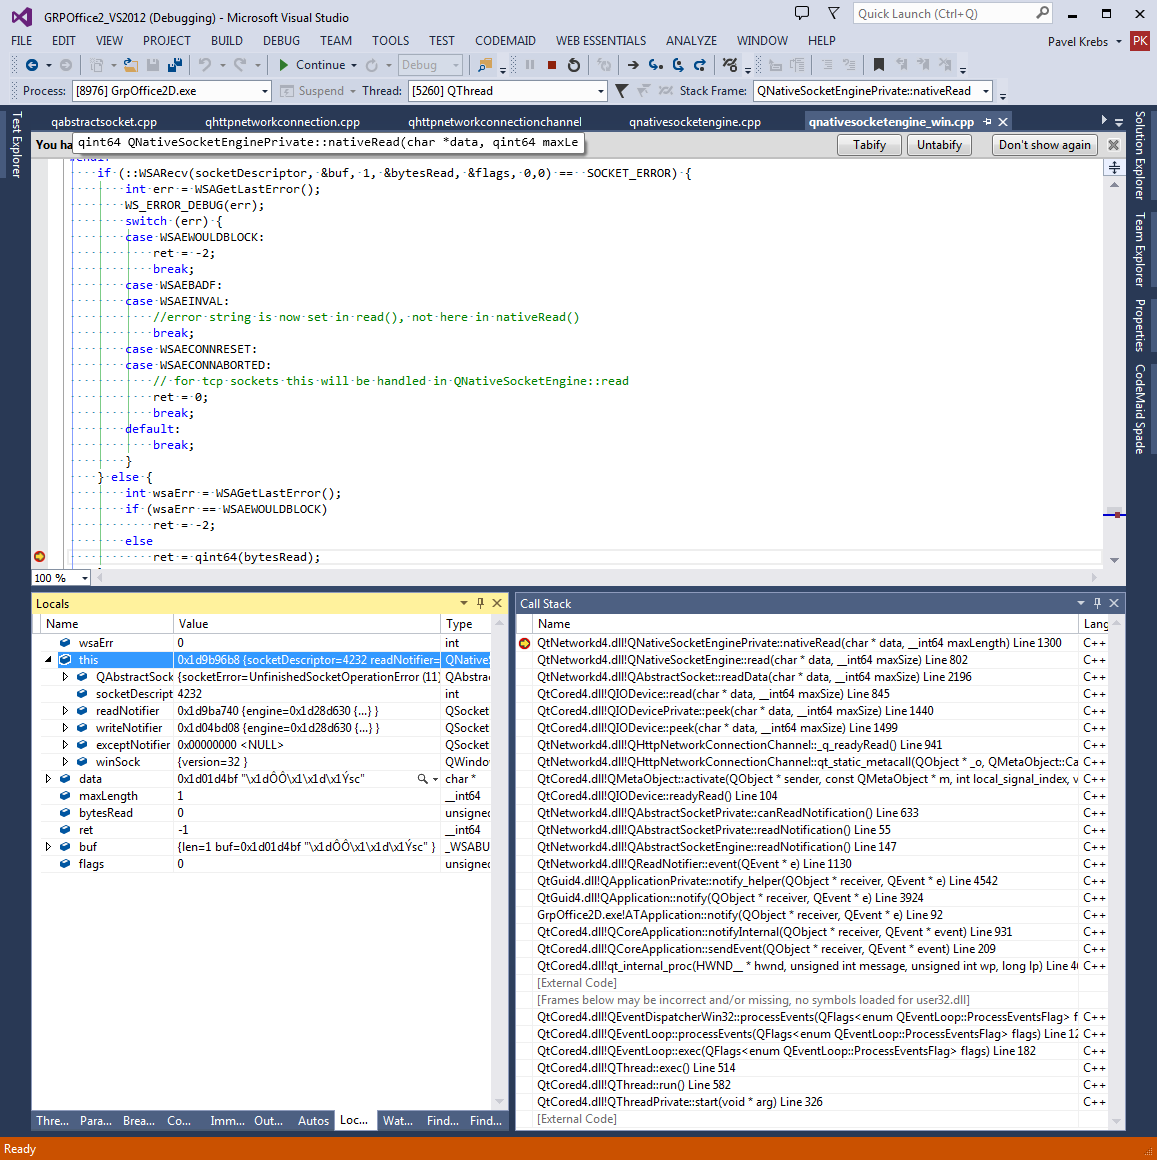The height and width of the screenshot is (1160, 1157).
Task: Toggle the breakpoint on the ret line
Action: point(40,557)
